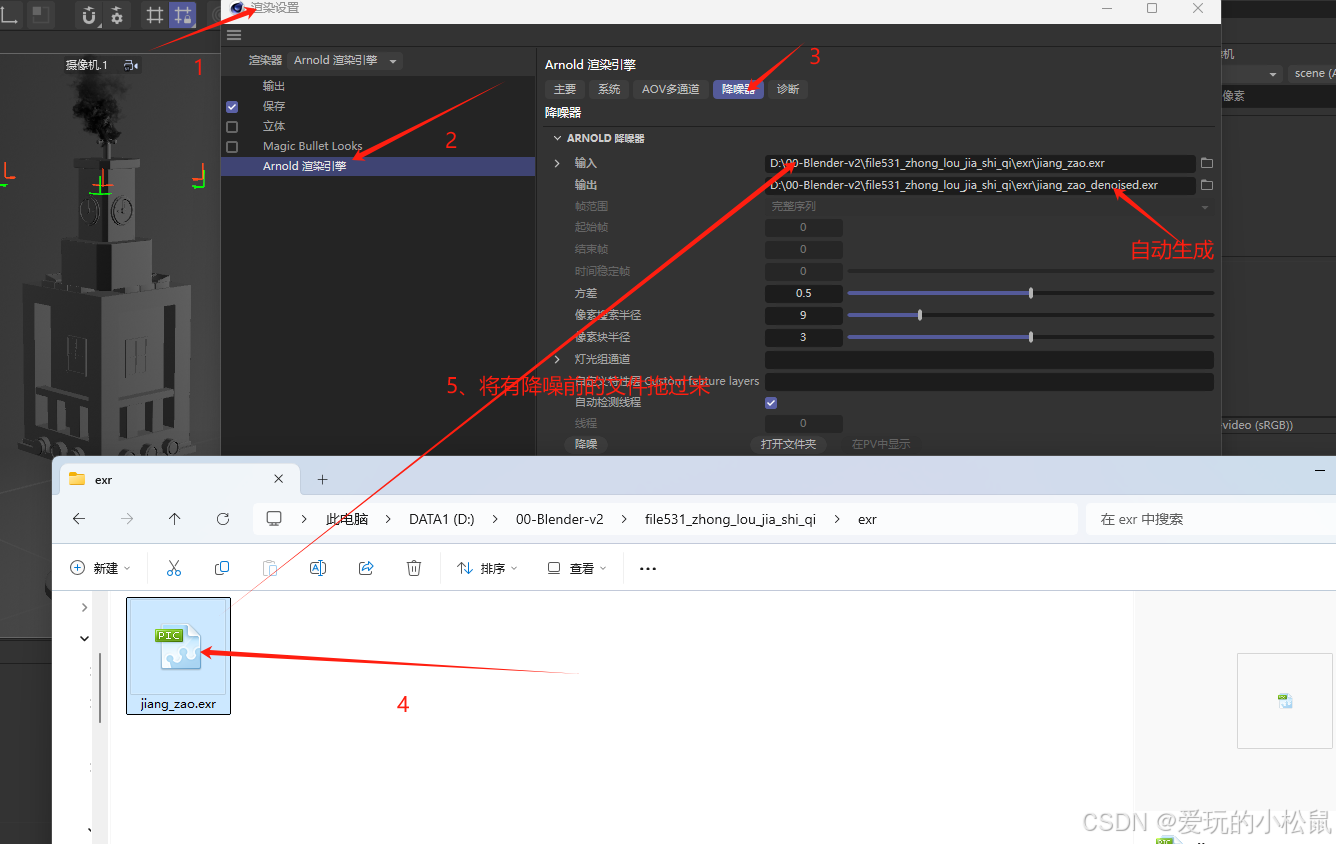This screenshot has height=844, width=1336.
Task: Click DATA1 (D:) in the breadcrumb
Action: pos(441,519)
